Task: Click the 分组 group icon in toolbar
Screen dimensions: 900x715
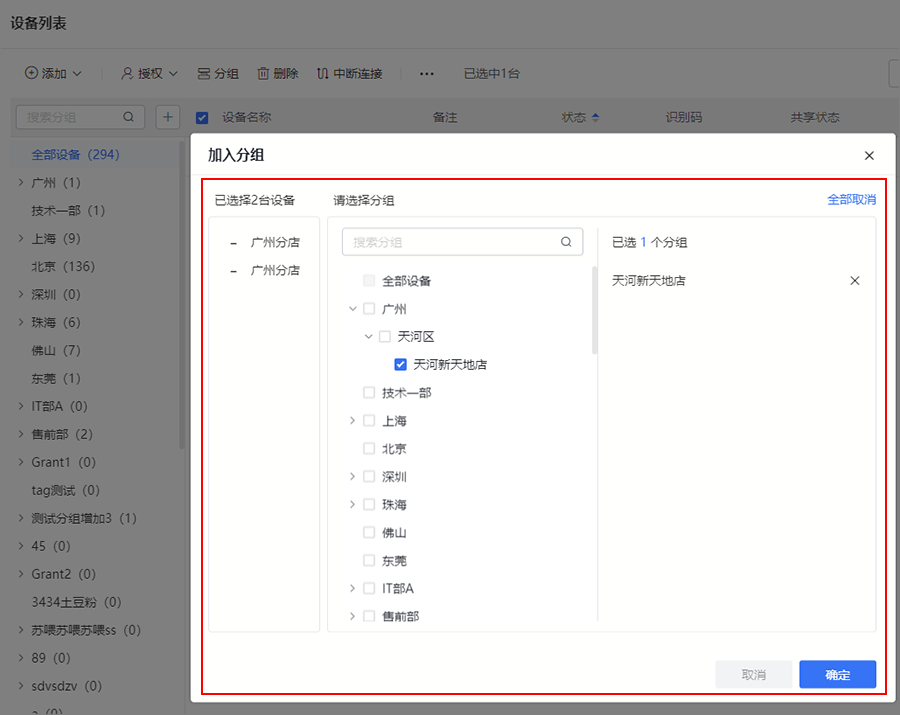Action: click(x=204, y=73)
